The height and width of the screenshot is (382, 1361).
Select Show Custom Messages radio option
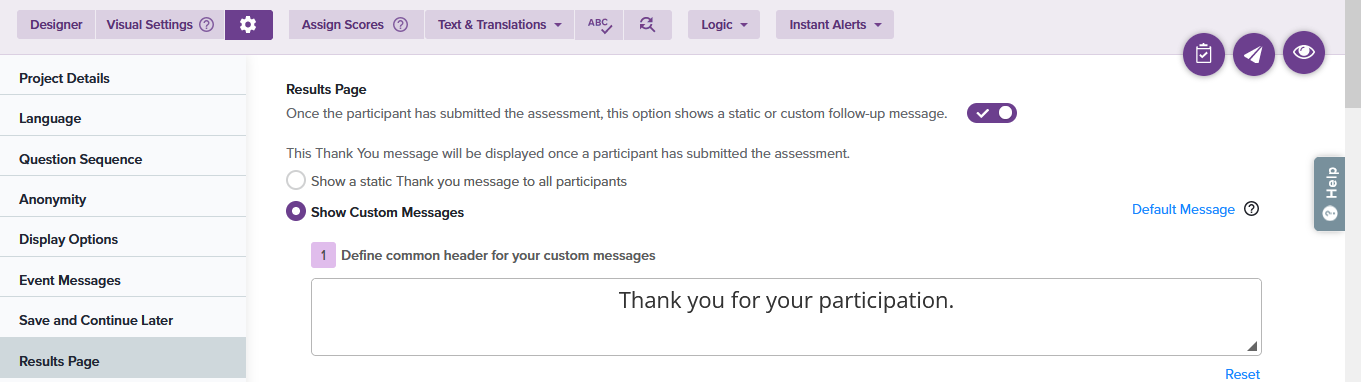(x=296, y=212)
